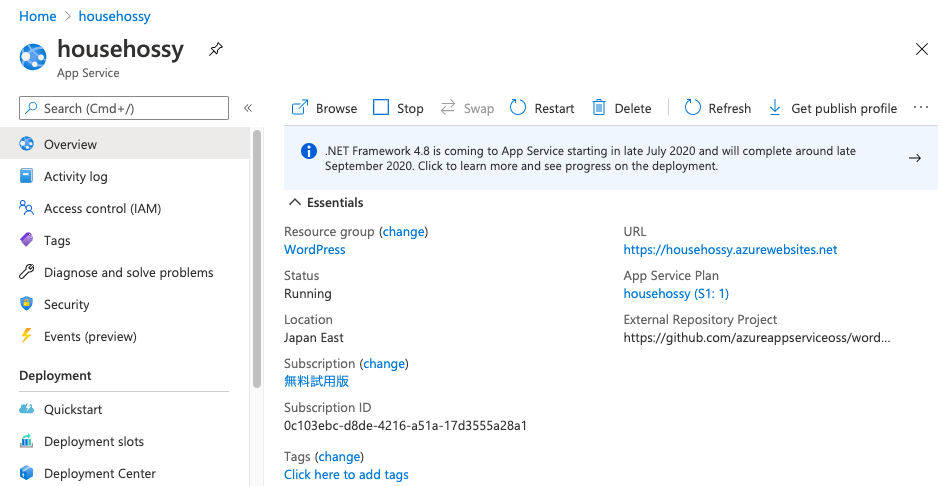Open the househossy.azurewebsites.net URL
Viewport: 942px width, 486px height.
pos(730,249)
